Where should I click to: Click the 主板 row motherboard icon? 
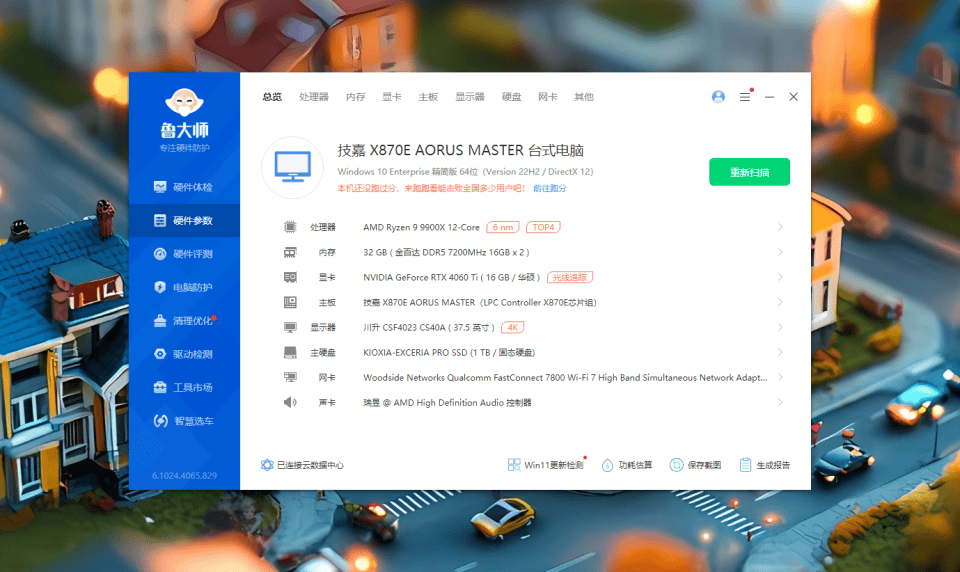[x=290, y=303]
